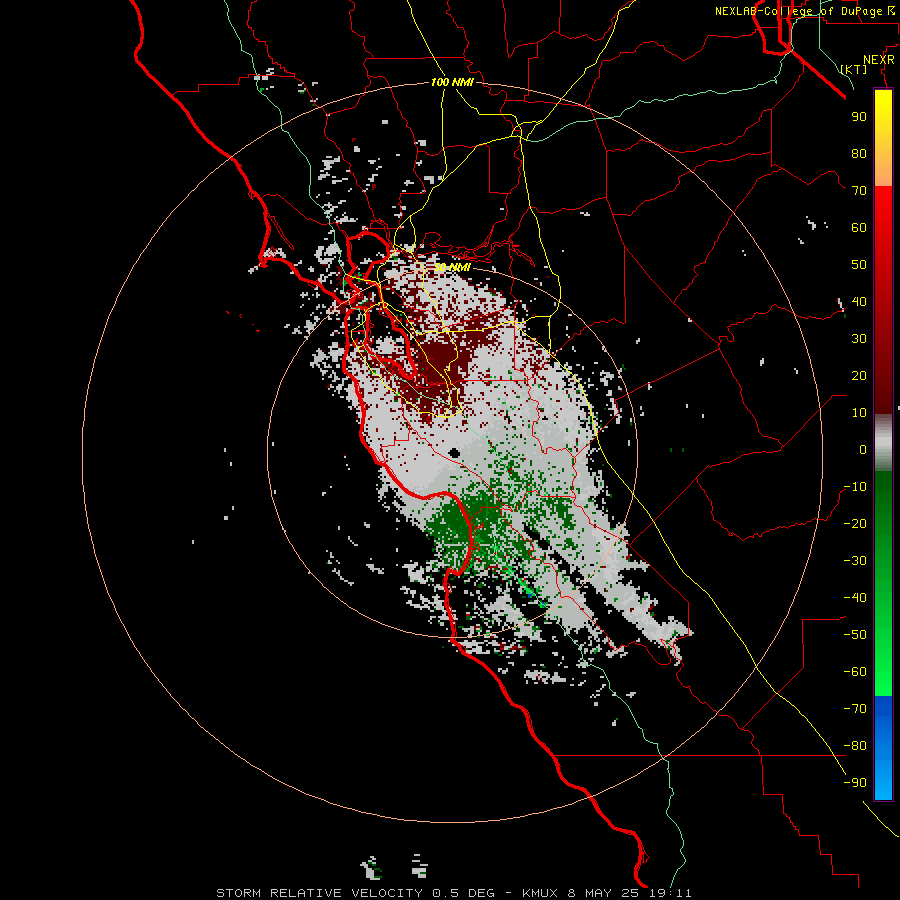Click the -90 value on the velocity scale

pos(855,783)
